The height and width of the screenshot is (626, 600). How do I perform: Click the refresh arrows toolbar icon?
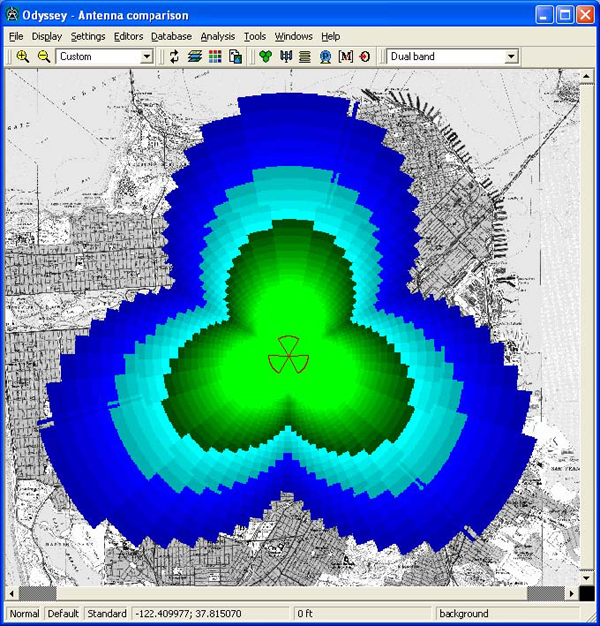174,57
